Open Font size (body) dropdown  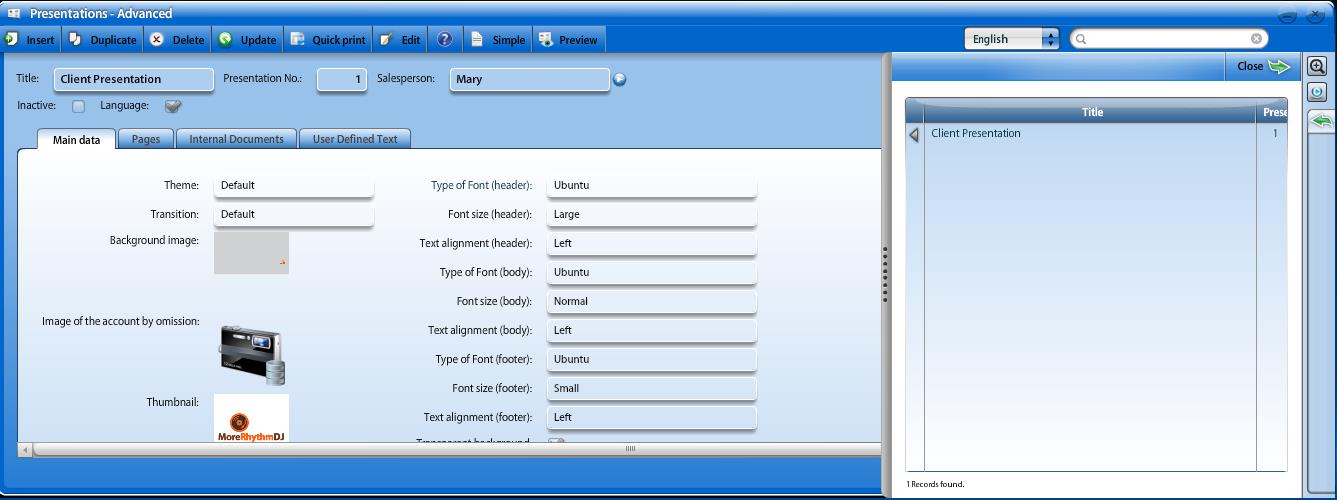(x=651, y=301)
